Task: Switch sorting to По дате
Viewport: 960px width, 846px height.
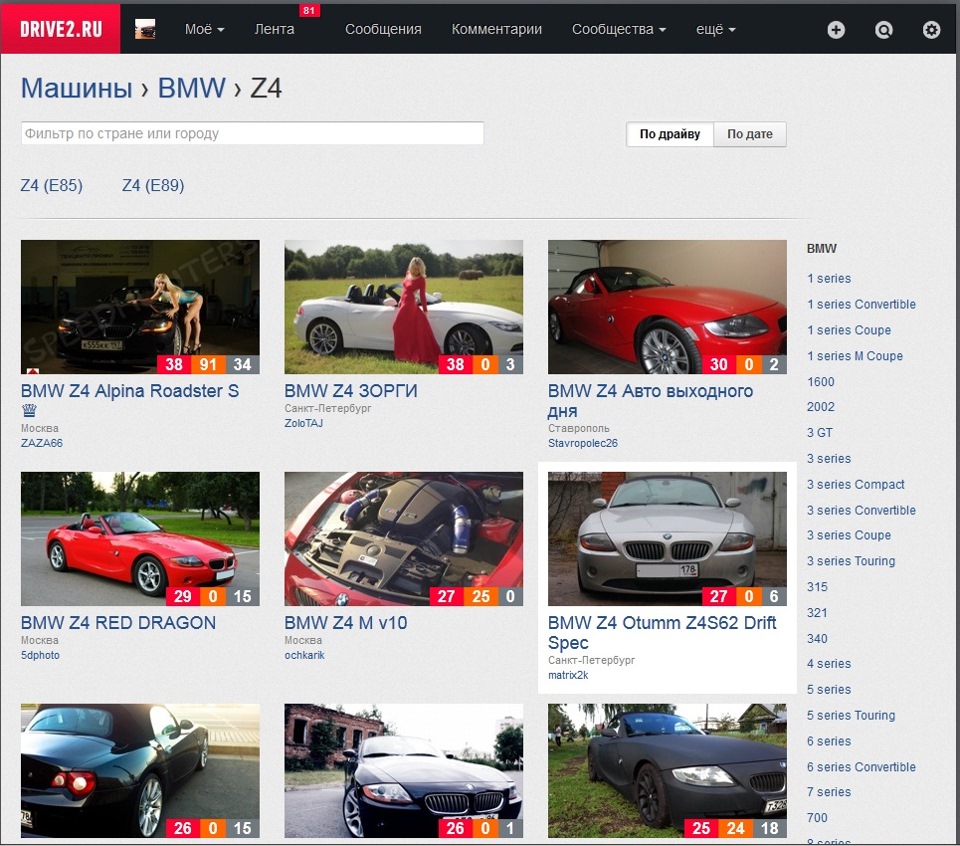Action: pos(750,133)
